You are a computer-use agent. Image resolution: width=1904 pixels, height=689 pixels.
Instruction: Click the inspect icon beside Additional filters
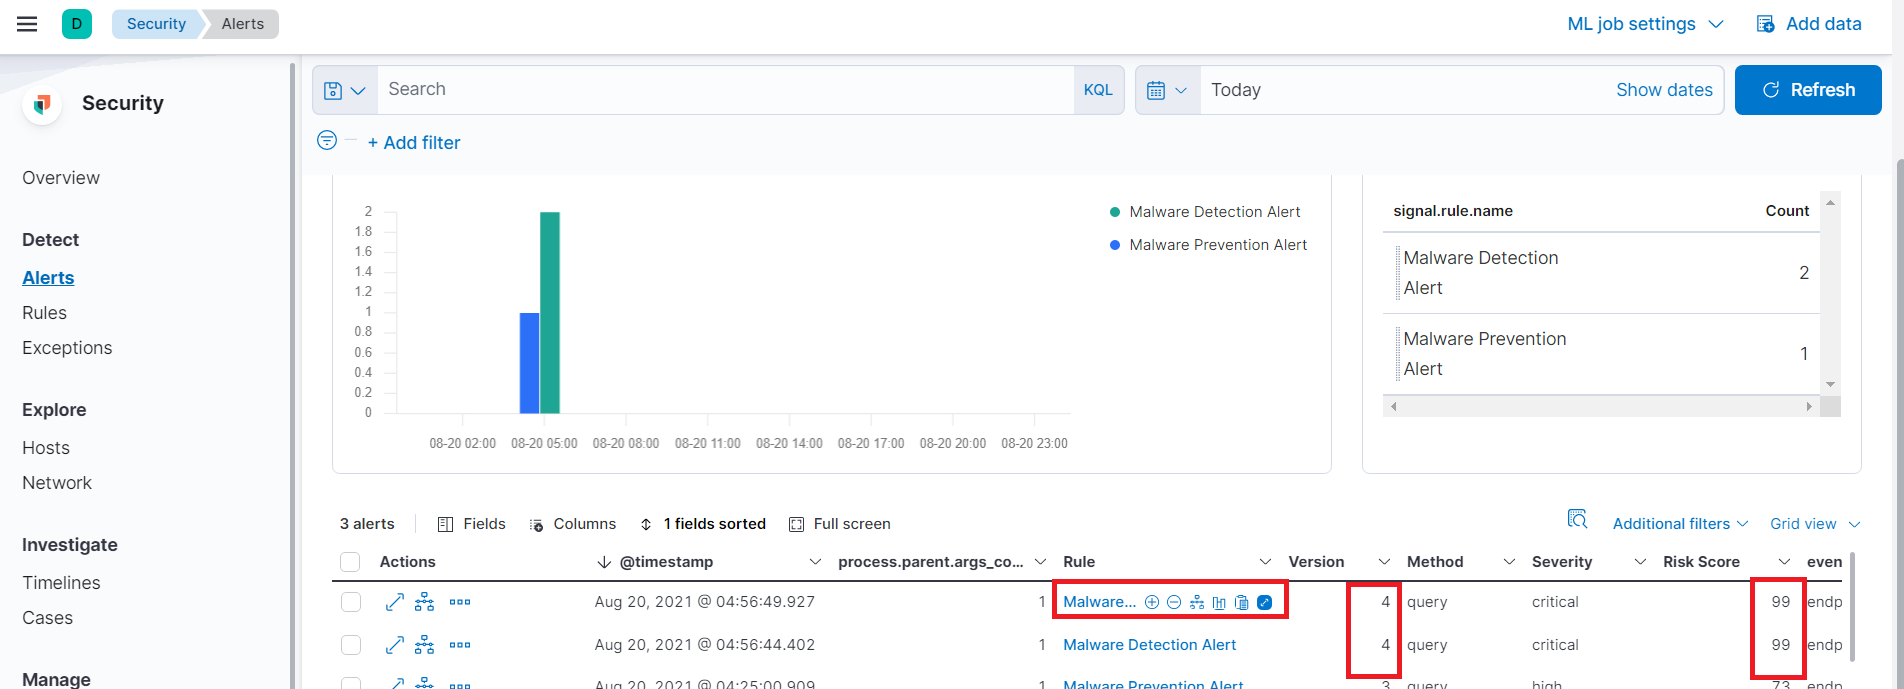click(1578, 519)
